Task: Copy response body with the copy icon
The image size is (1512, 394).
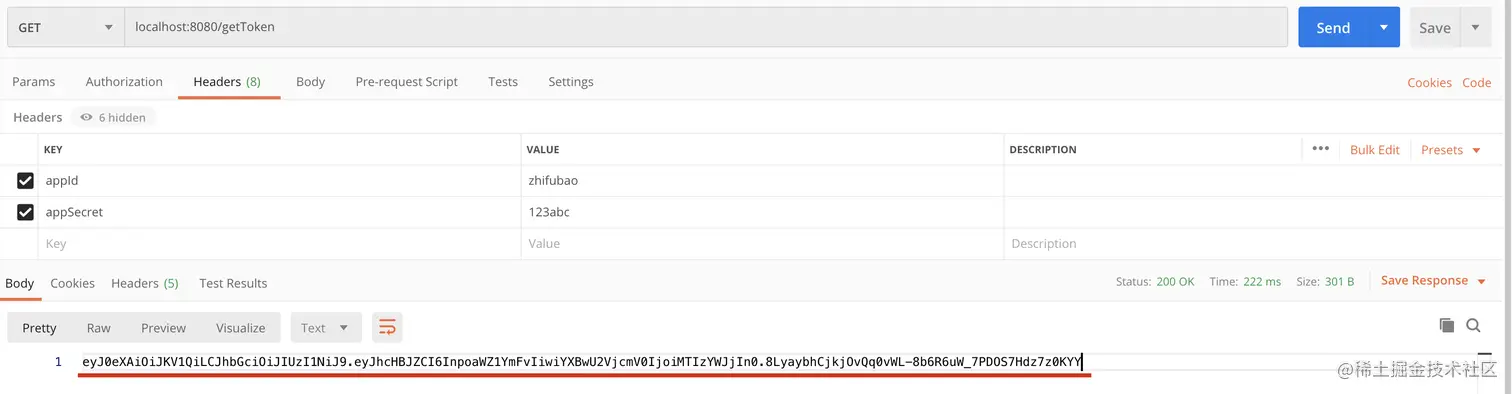Action: 1446,325
